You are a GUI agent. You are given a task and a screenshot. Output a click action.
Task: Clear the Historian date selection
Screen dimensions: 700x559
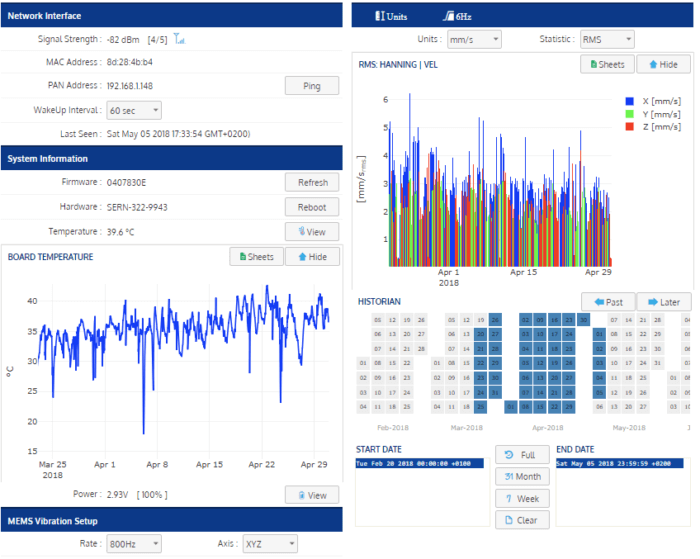pos(521,521)
